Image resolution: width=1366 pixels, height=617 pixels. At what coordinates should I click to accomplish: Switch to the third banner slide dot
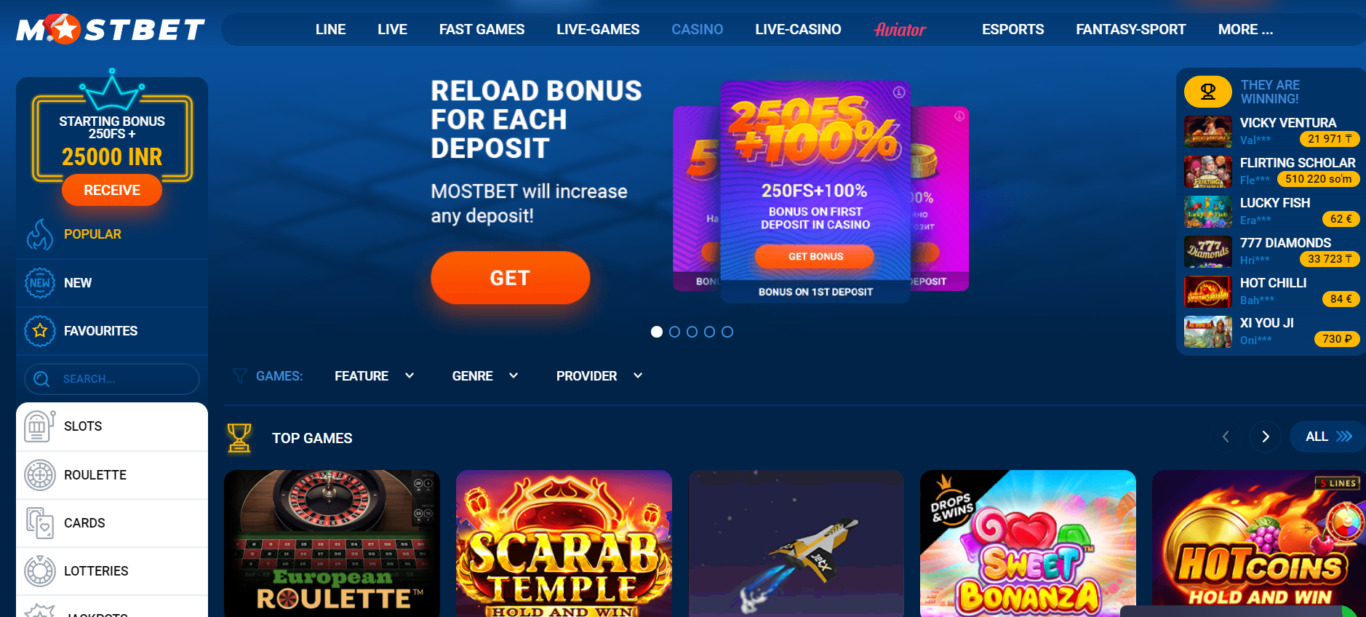click(x=692, y=332)
